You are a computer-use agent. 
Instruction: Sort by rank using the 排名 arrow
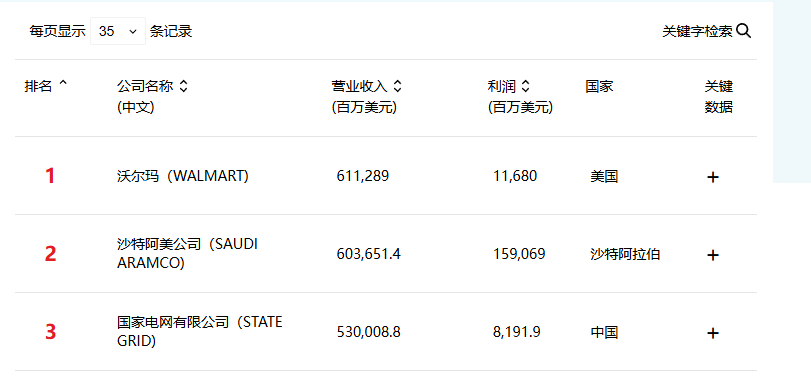63,83
